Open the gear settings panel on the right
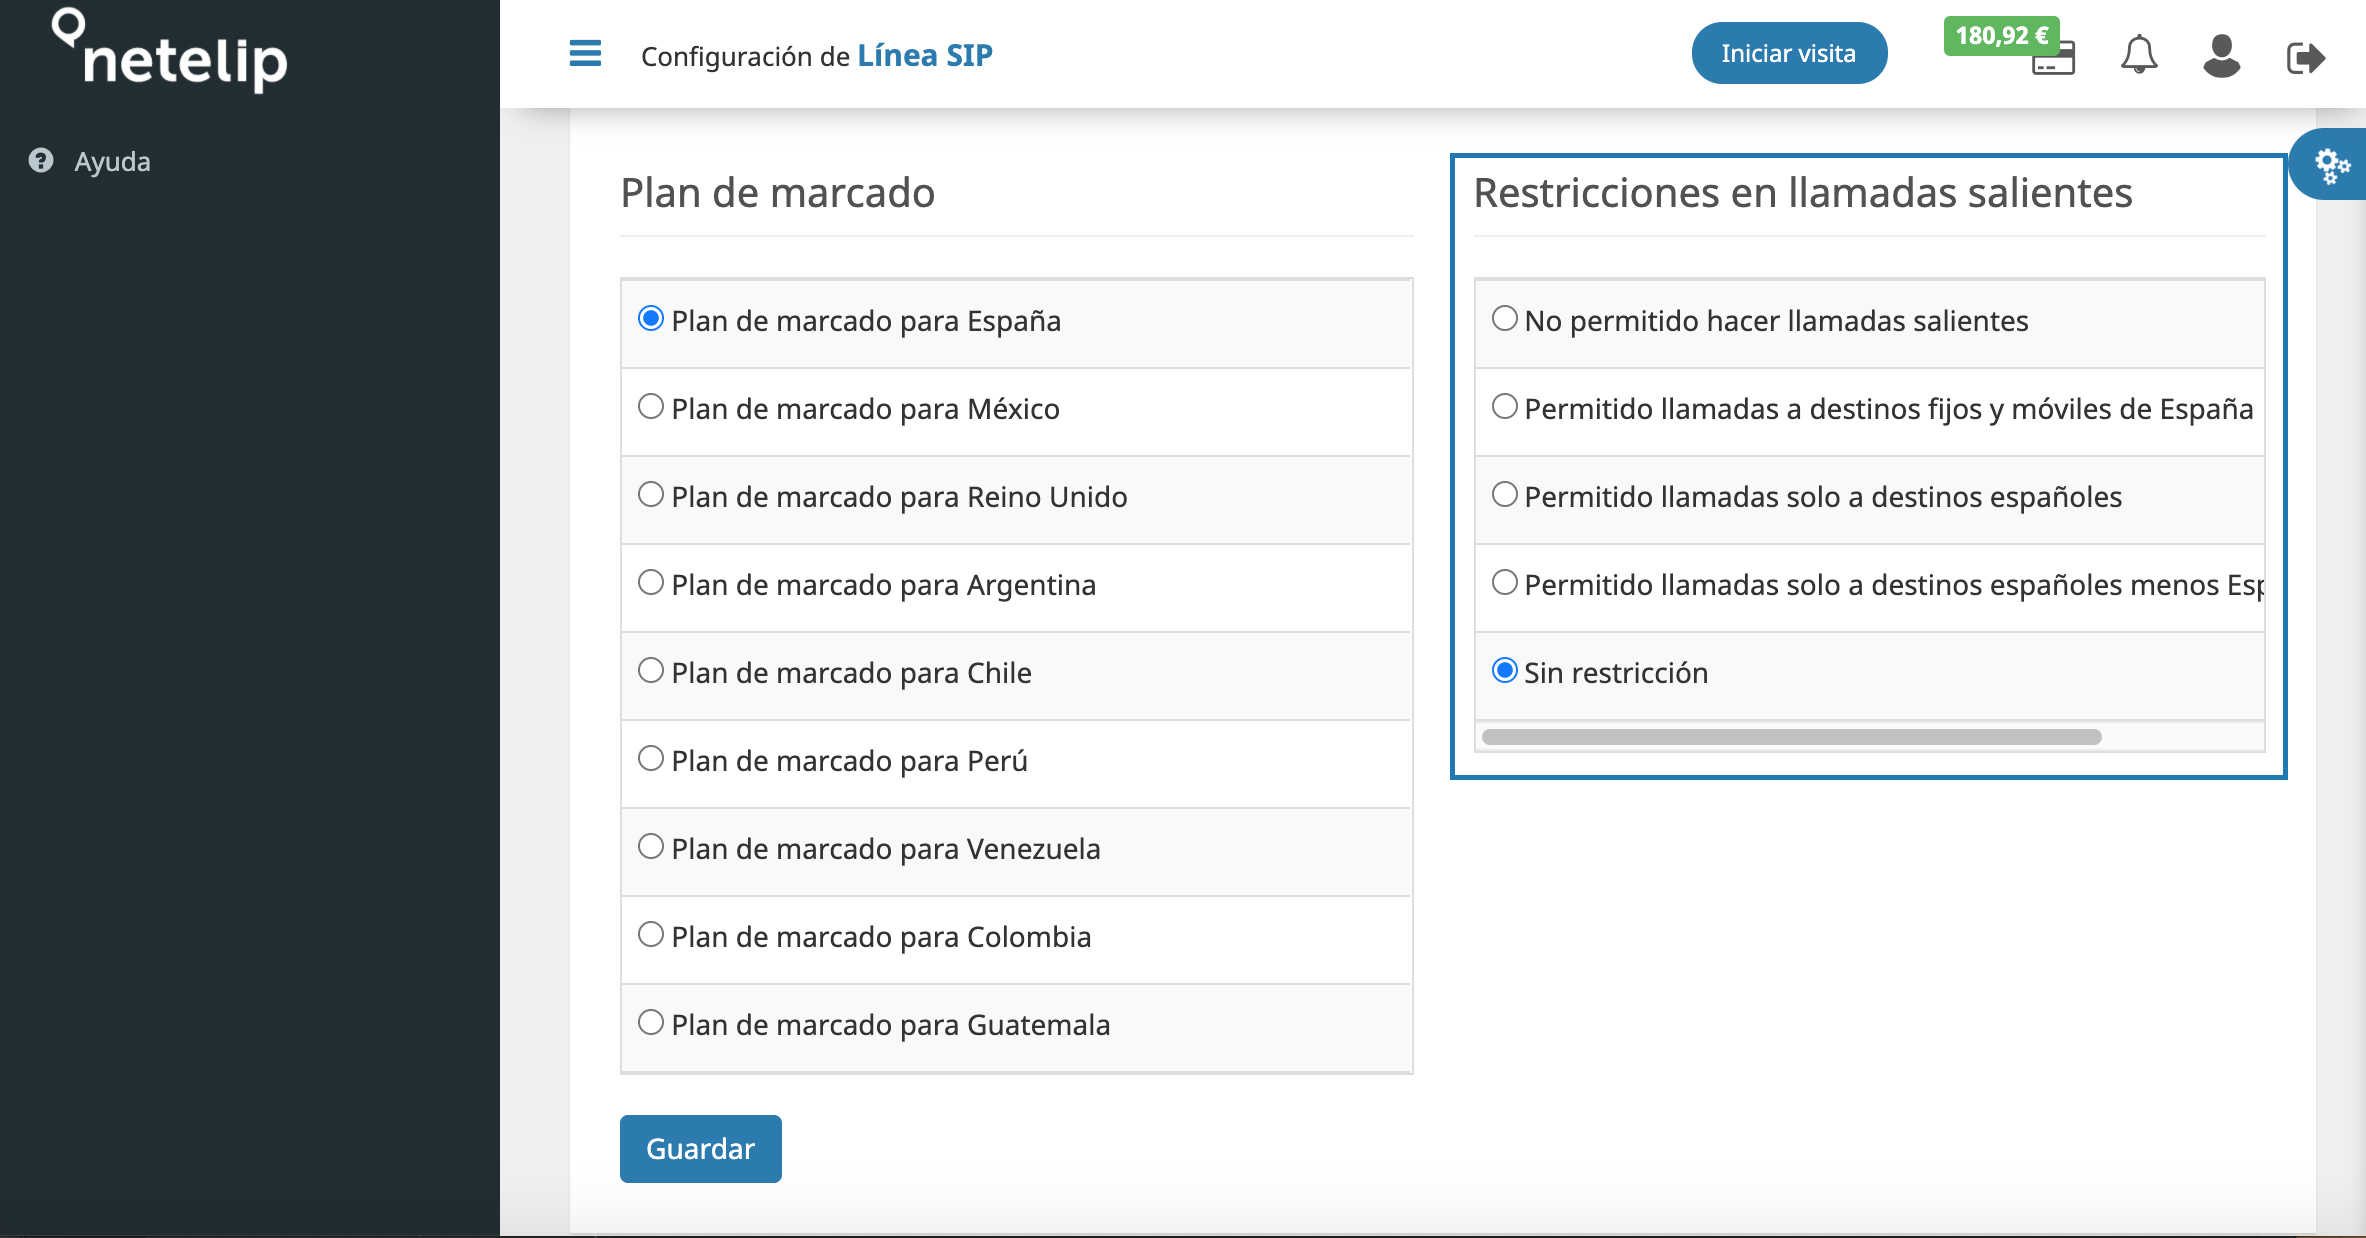Image resolution: width=2366 pixels, height=1238 pixels. (x=2331, y=164)
